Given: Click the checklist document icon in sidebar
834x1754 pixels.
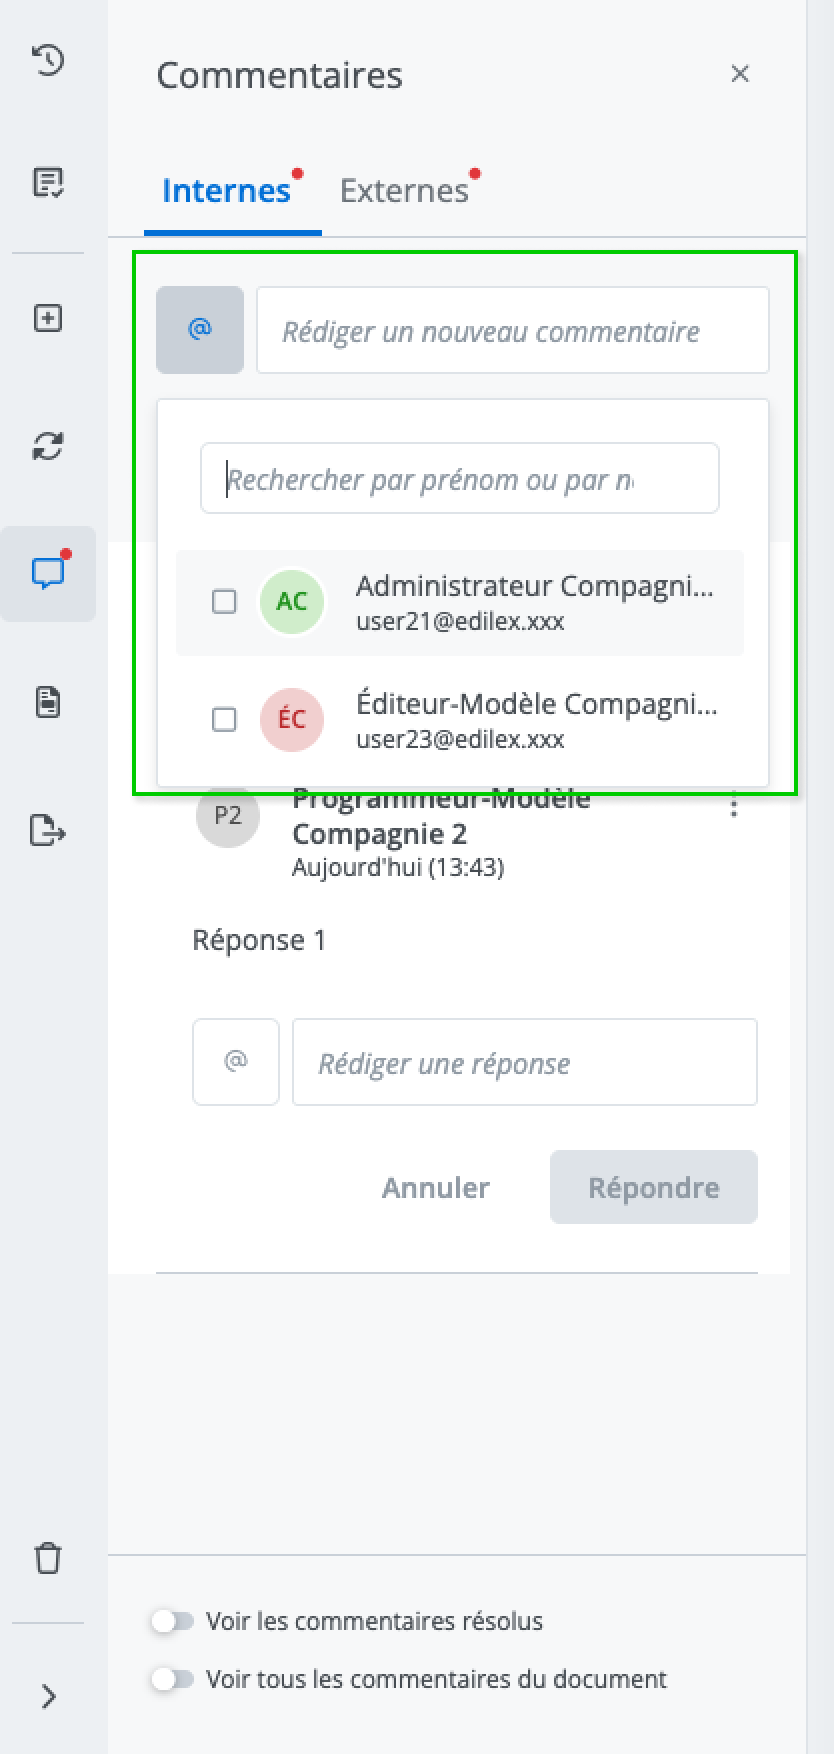Looking at the screenshot, I should click(x=48, y=182).
